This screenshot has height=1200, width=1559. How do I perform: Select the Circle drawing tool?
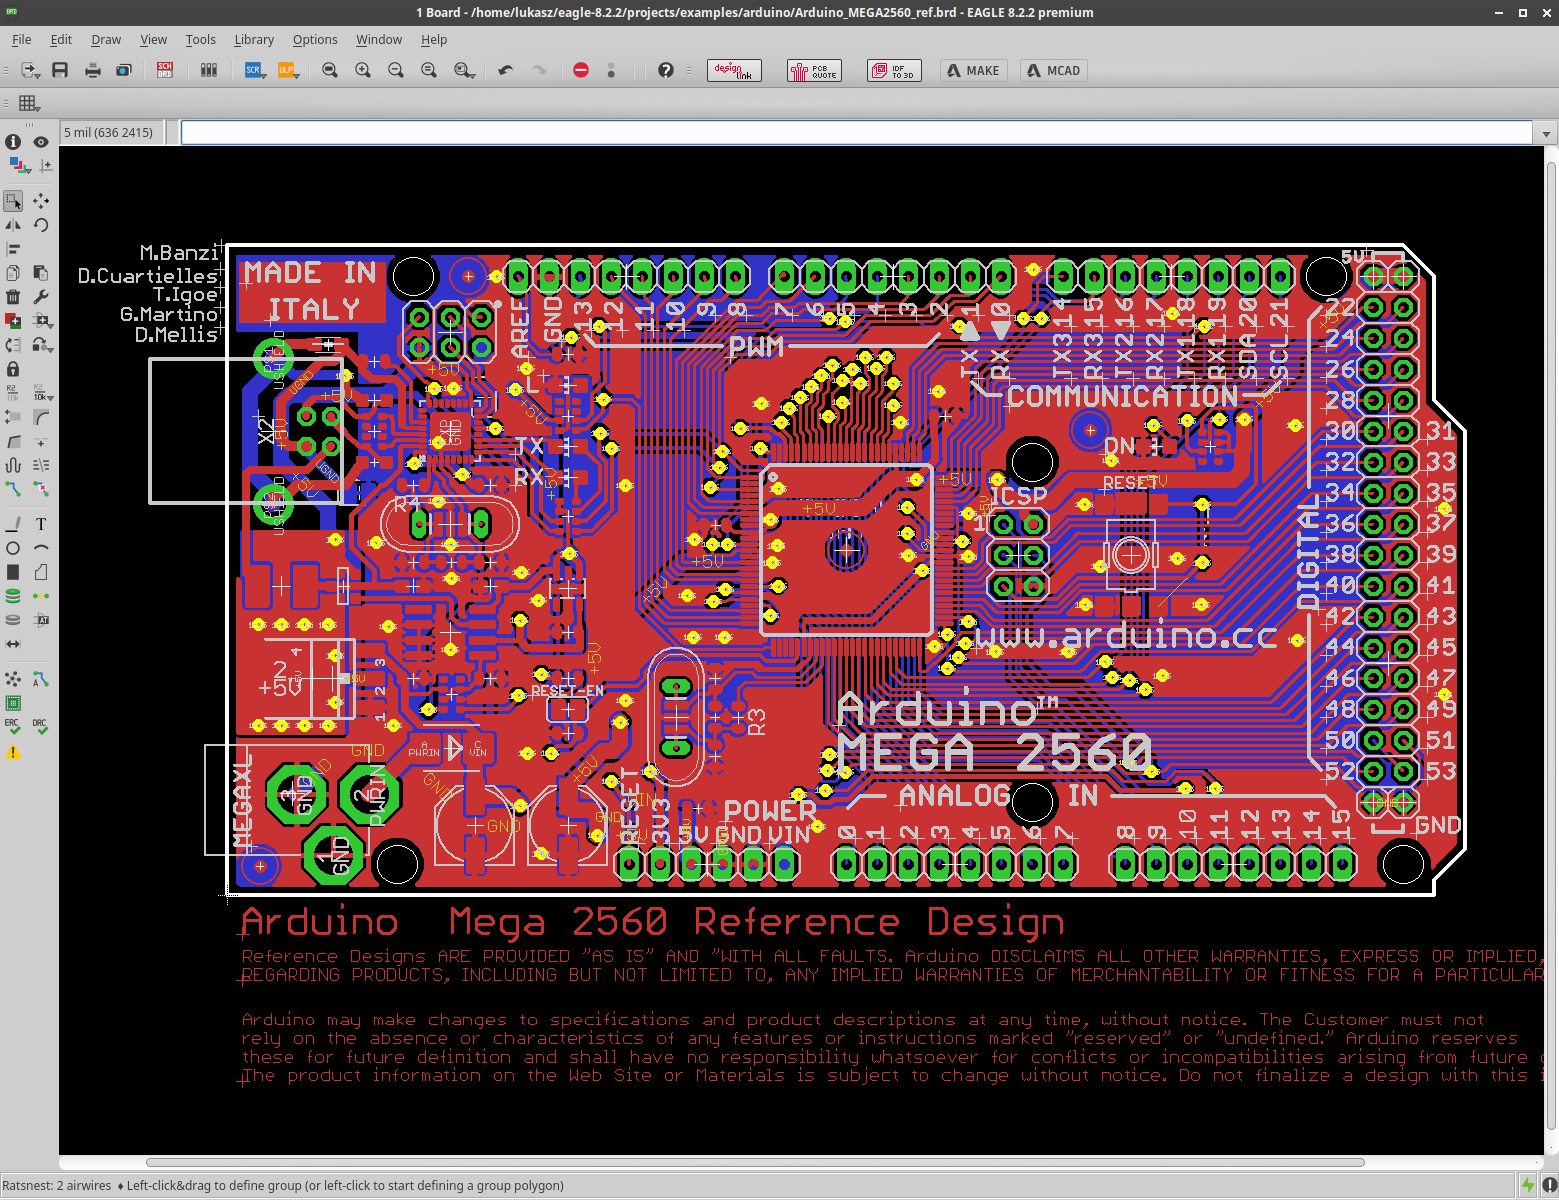(14, 548)
